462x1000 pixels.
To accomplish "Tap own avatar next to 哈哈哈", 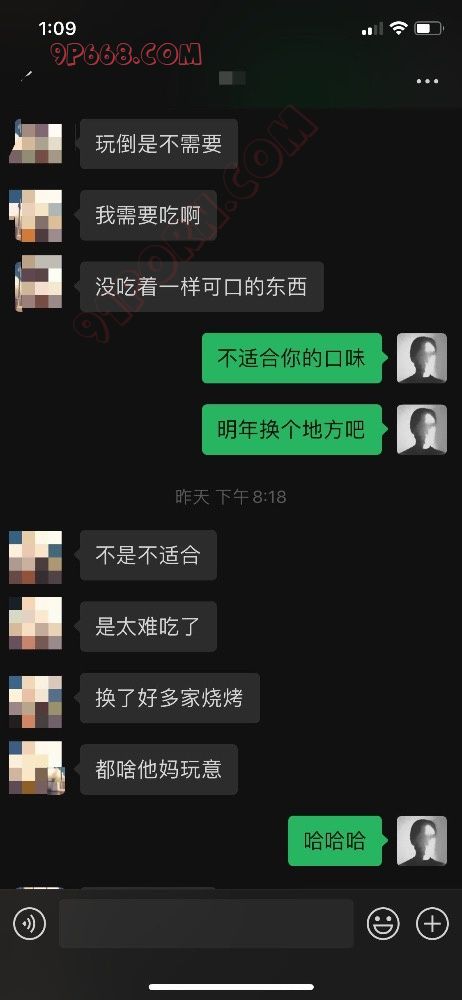I will point(422,841).
